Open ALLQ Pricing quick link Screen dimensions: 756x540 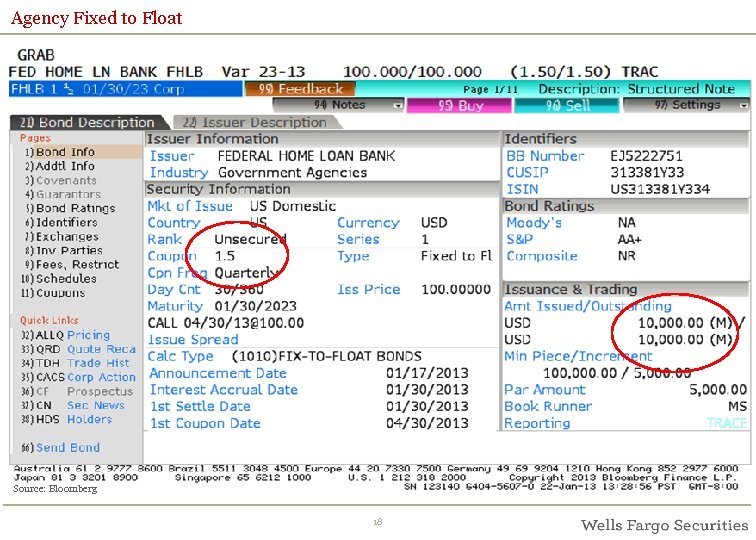(x=66, y=335)
